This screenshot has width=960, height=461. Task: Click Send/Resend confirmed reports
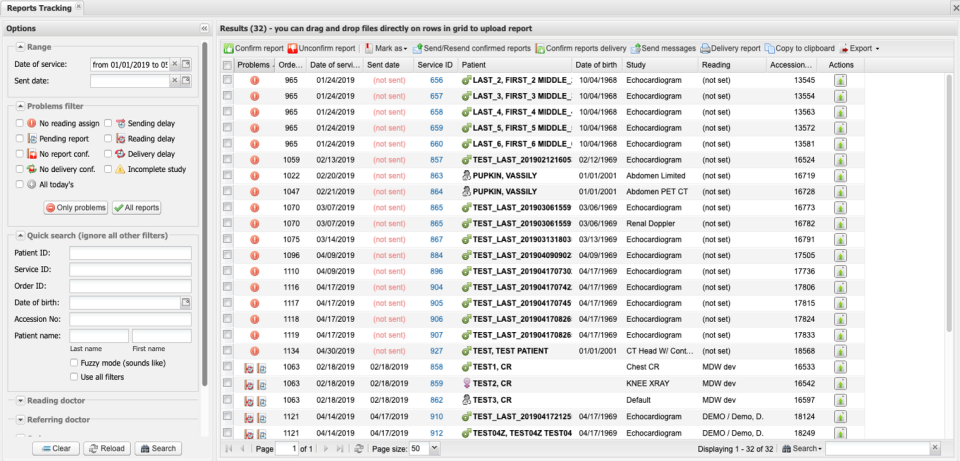click(x=471, y=48)
